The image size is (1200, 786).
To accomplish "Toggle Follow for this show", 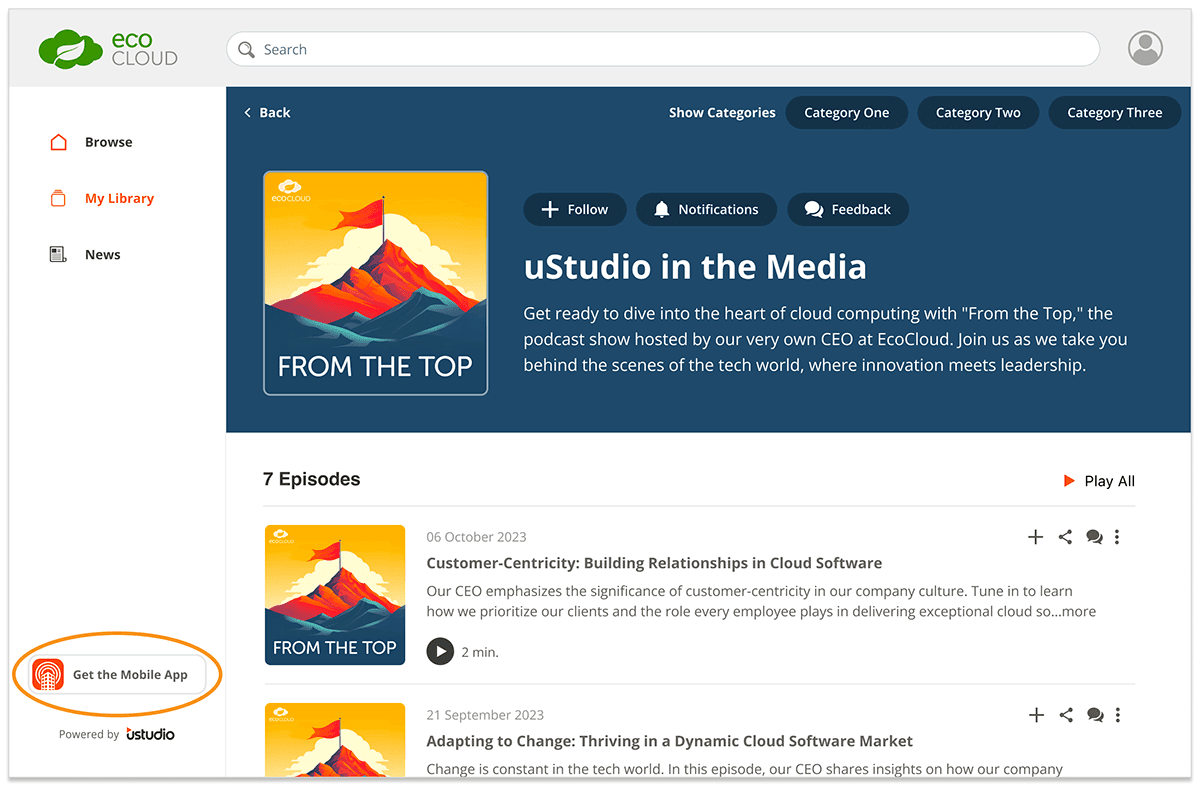I will point(574,209).
